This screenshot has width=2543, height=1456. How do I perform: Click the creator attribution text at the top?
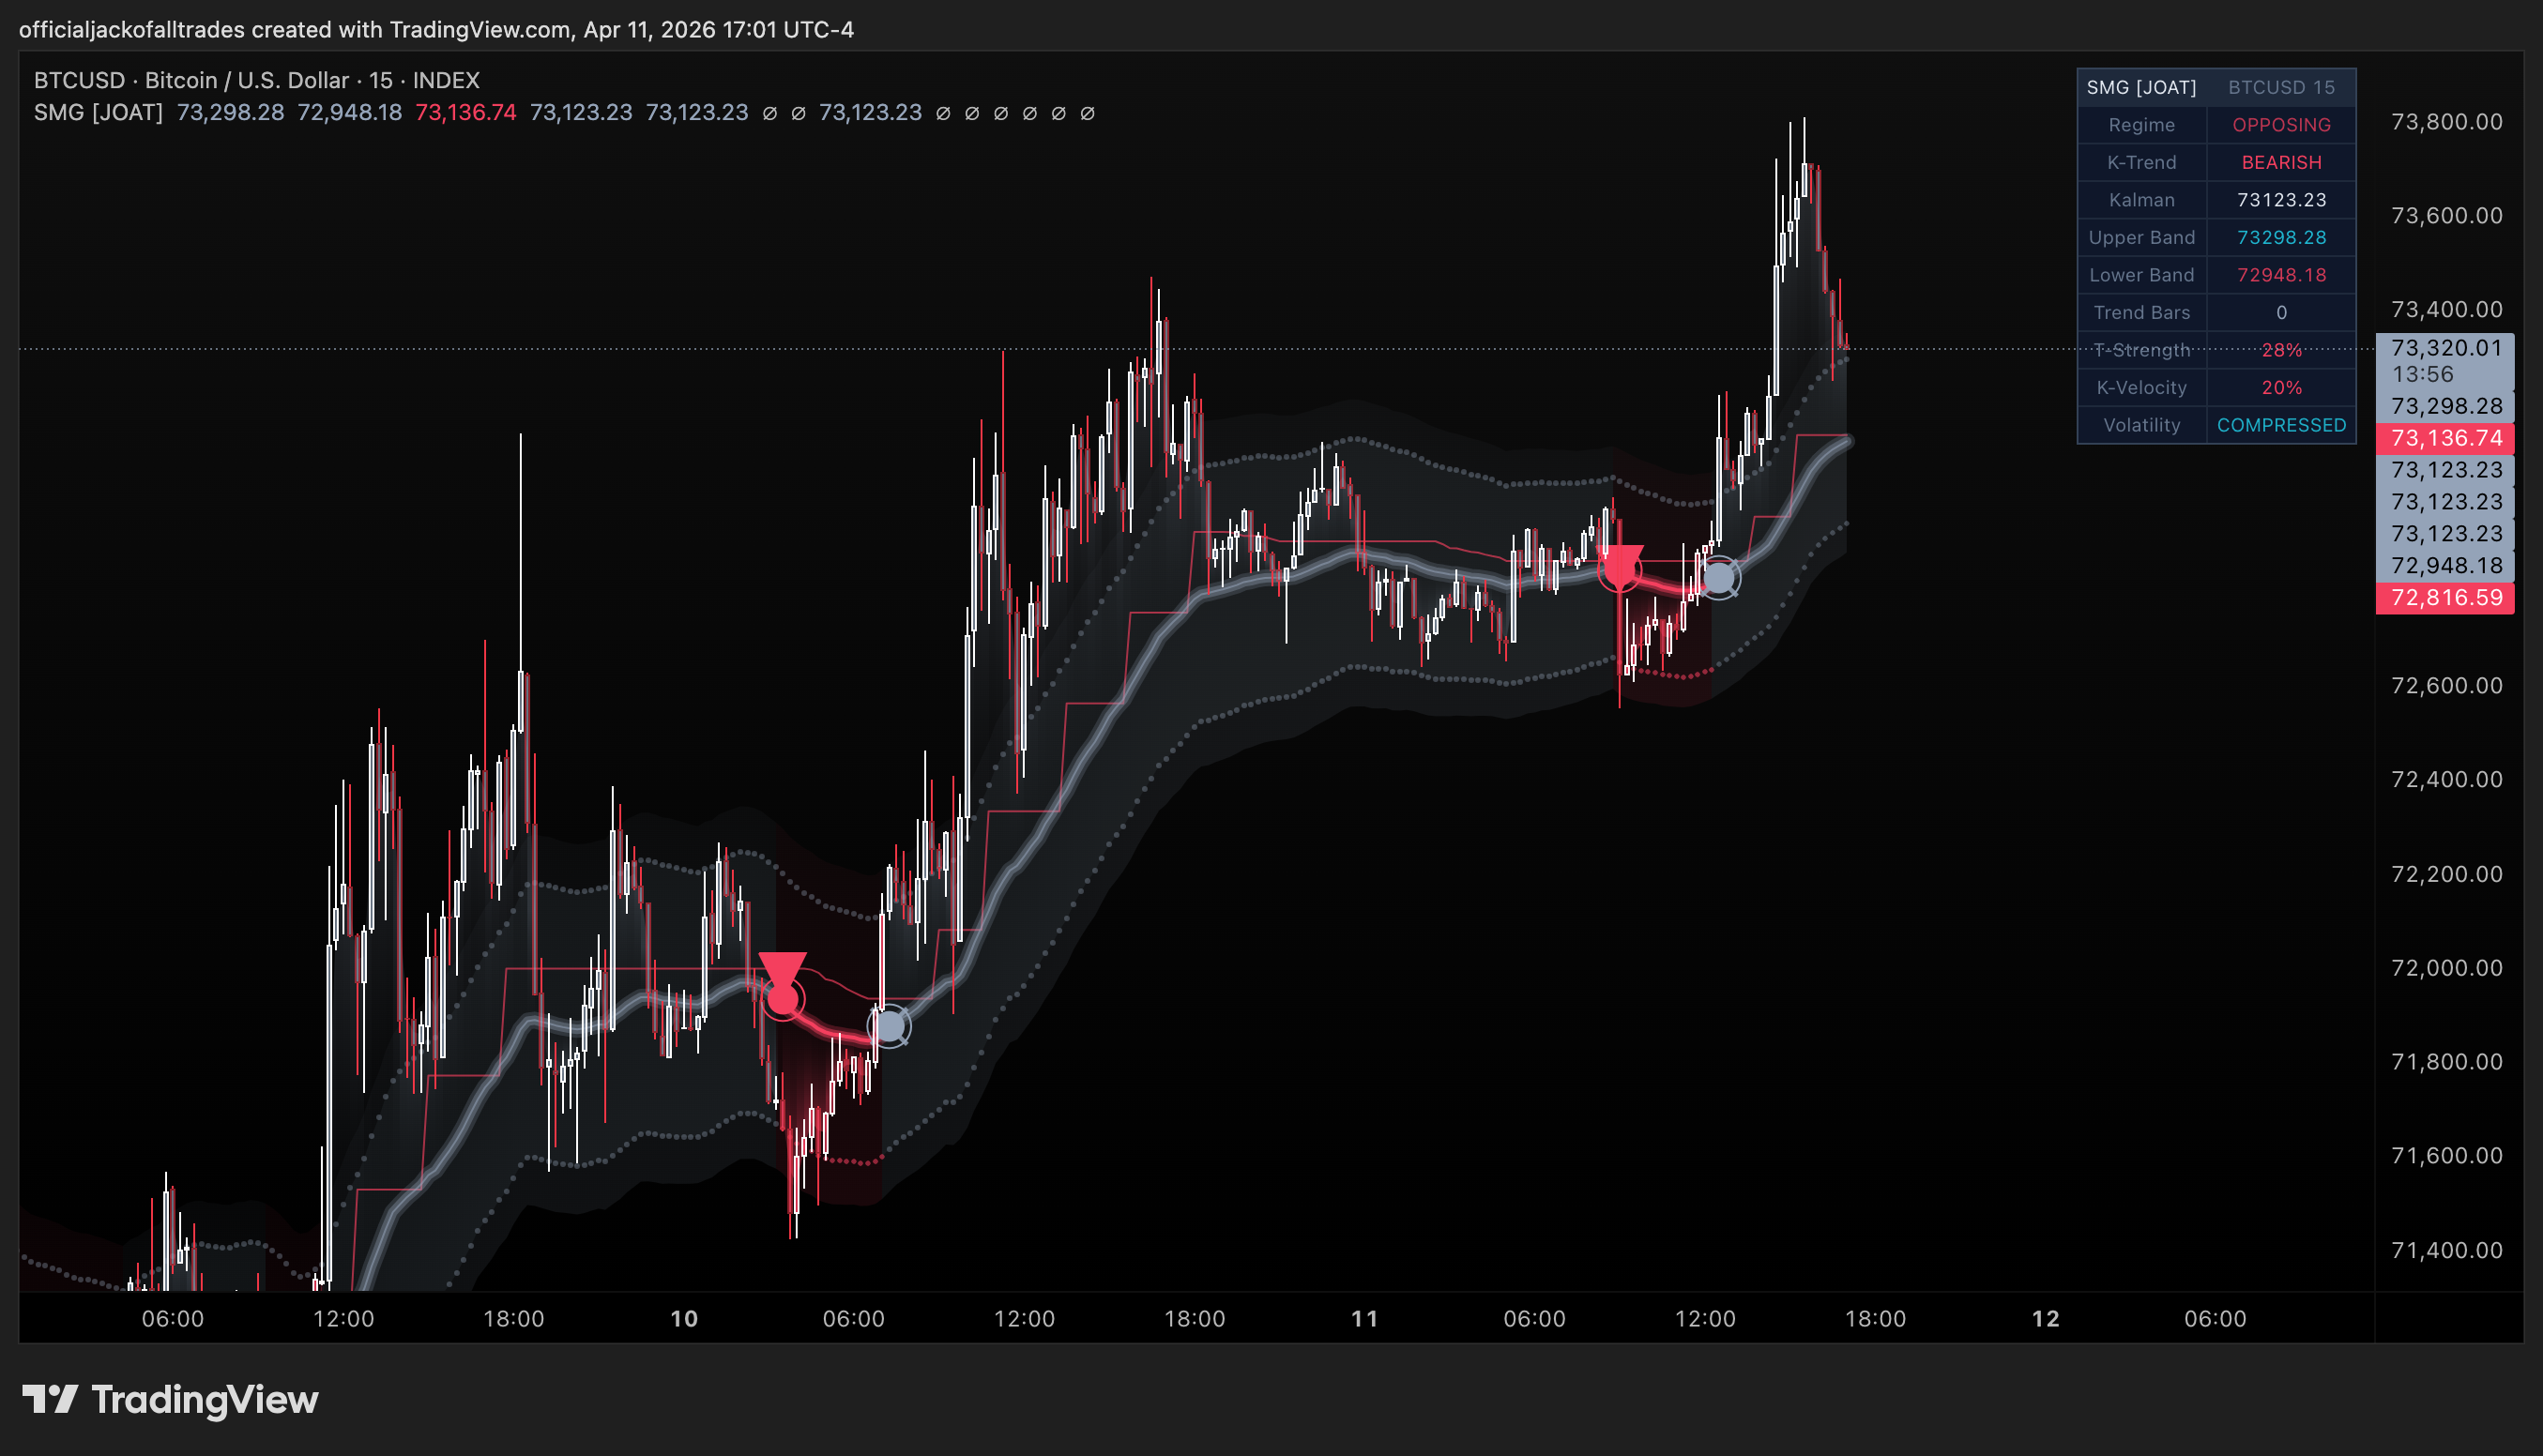tap(436, 29)
